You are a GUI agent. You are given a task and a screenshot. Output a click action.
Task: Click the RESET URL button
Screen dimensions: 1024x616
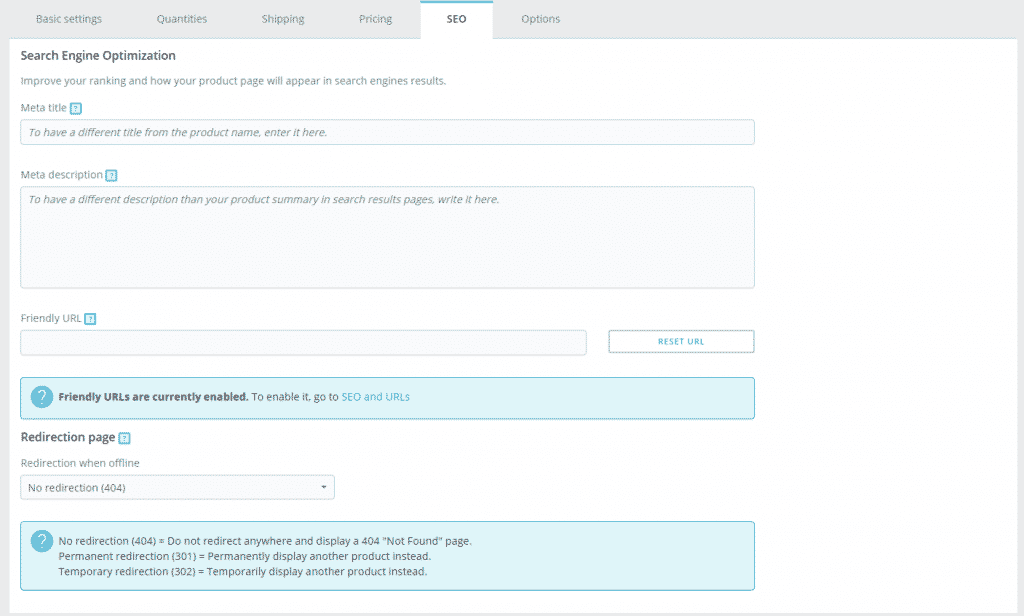(681, 341)
